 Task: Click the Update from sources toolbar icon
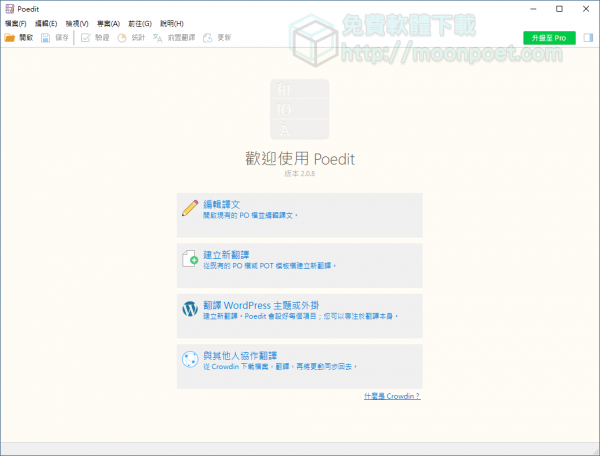(207, 37)
